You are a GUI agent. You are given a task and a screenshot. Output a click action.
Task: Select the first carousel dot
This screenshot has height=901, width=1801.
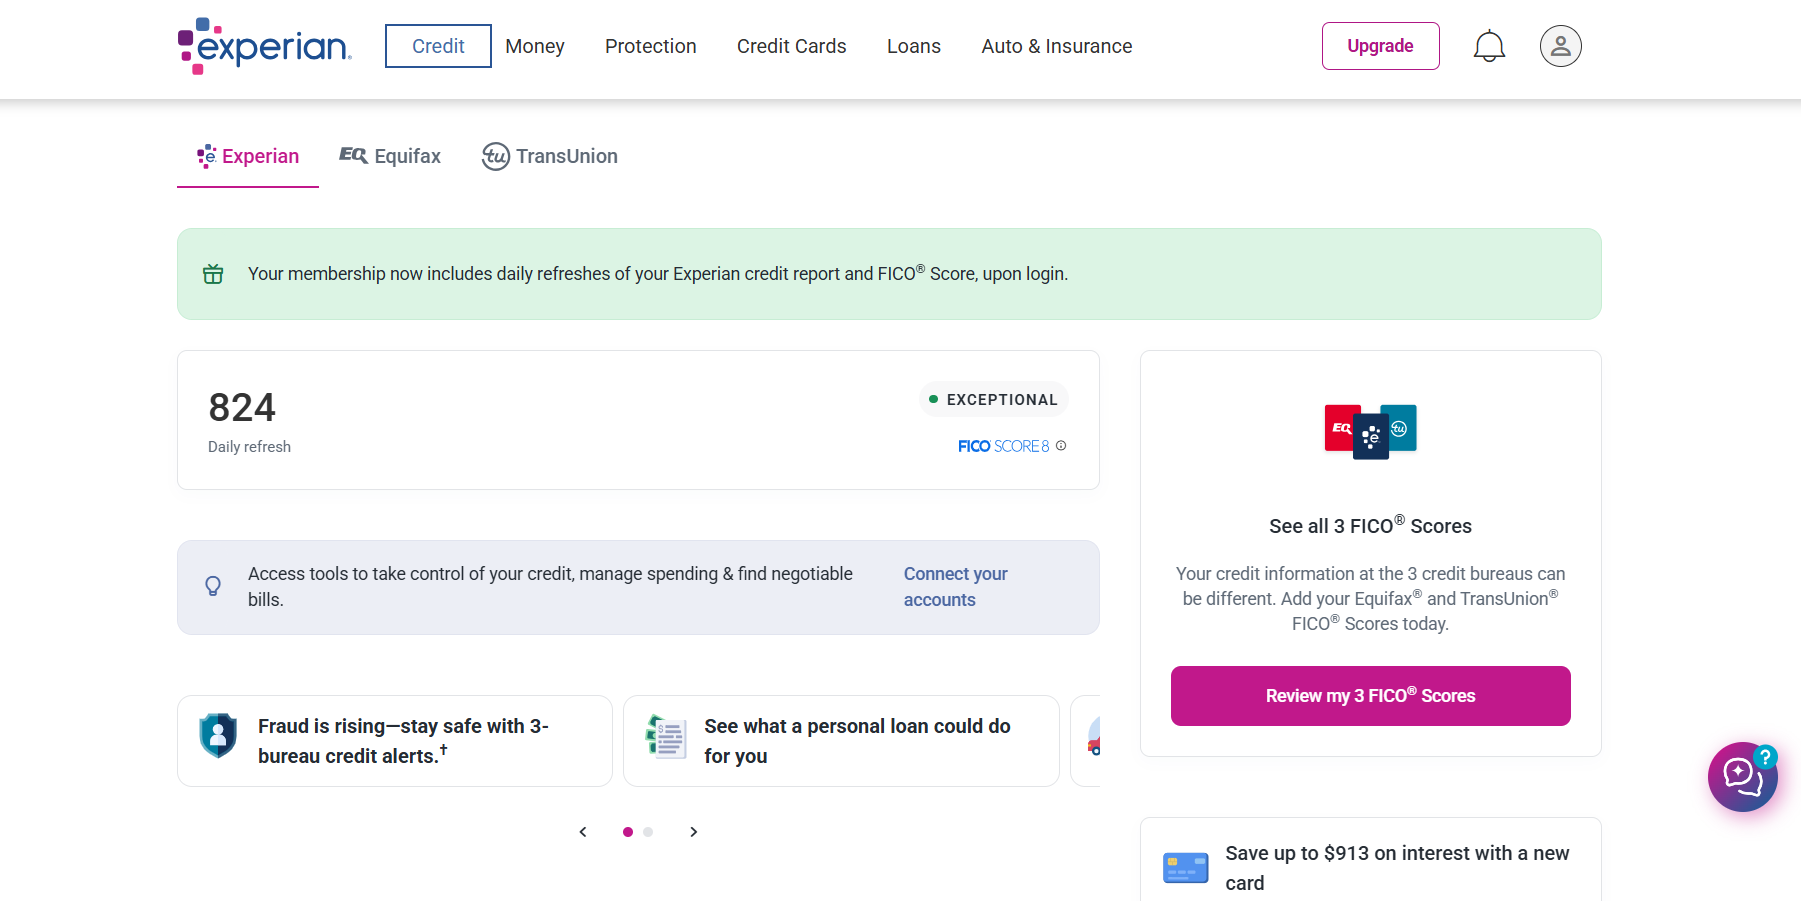coord(628,832)
